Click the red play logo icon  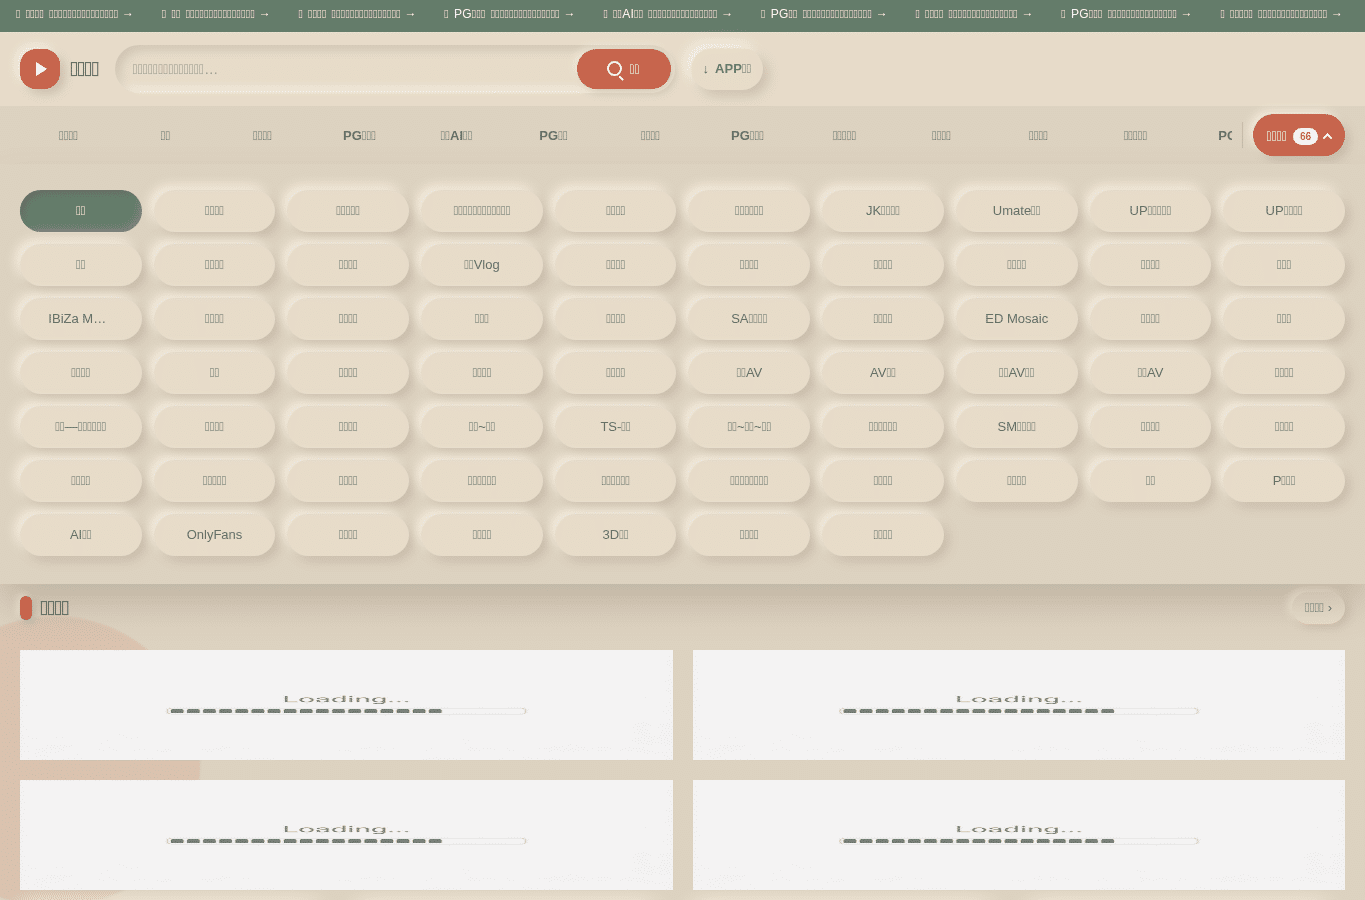point(40,69)
